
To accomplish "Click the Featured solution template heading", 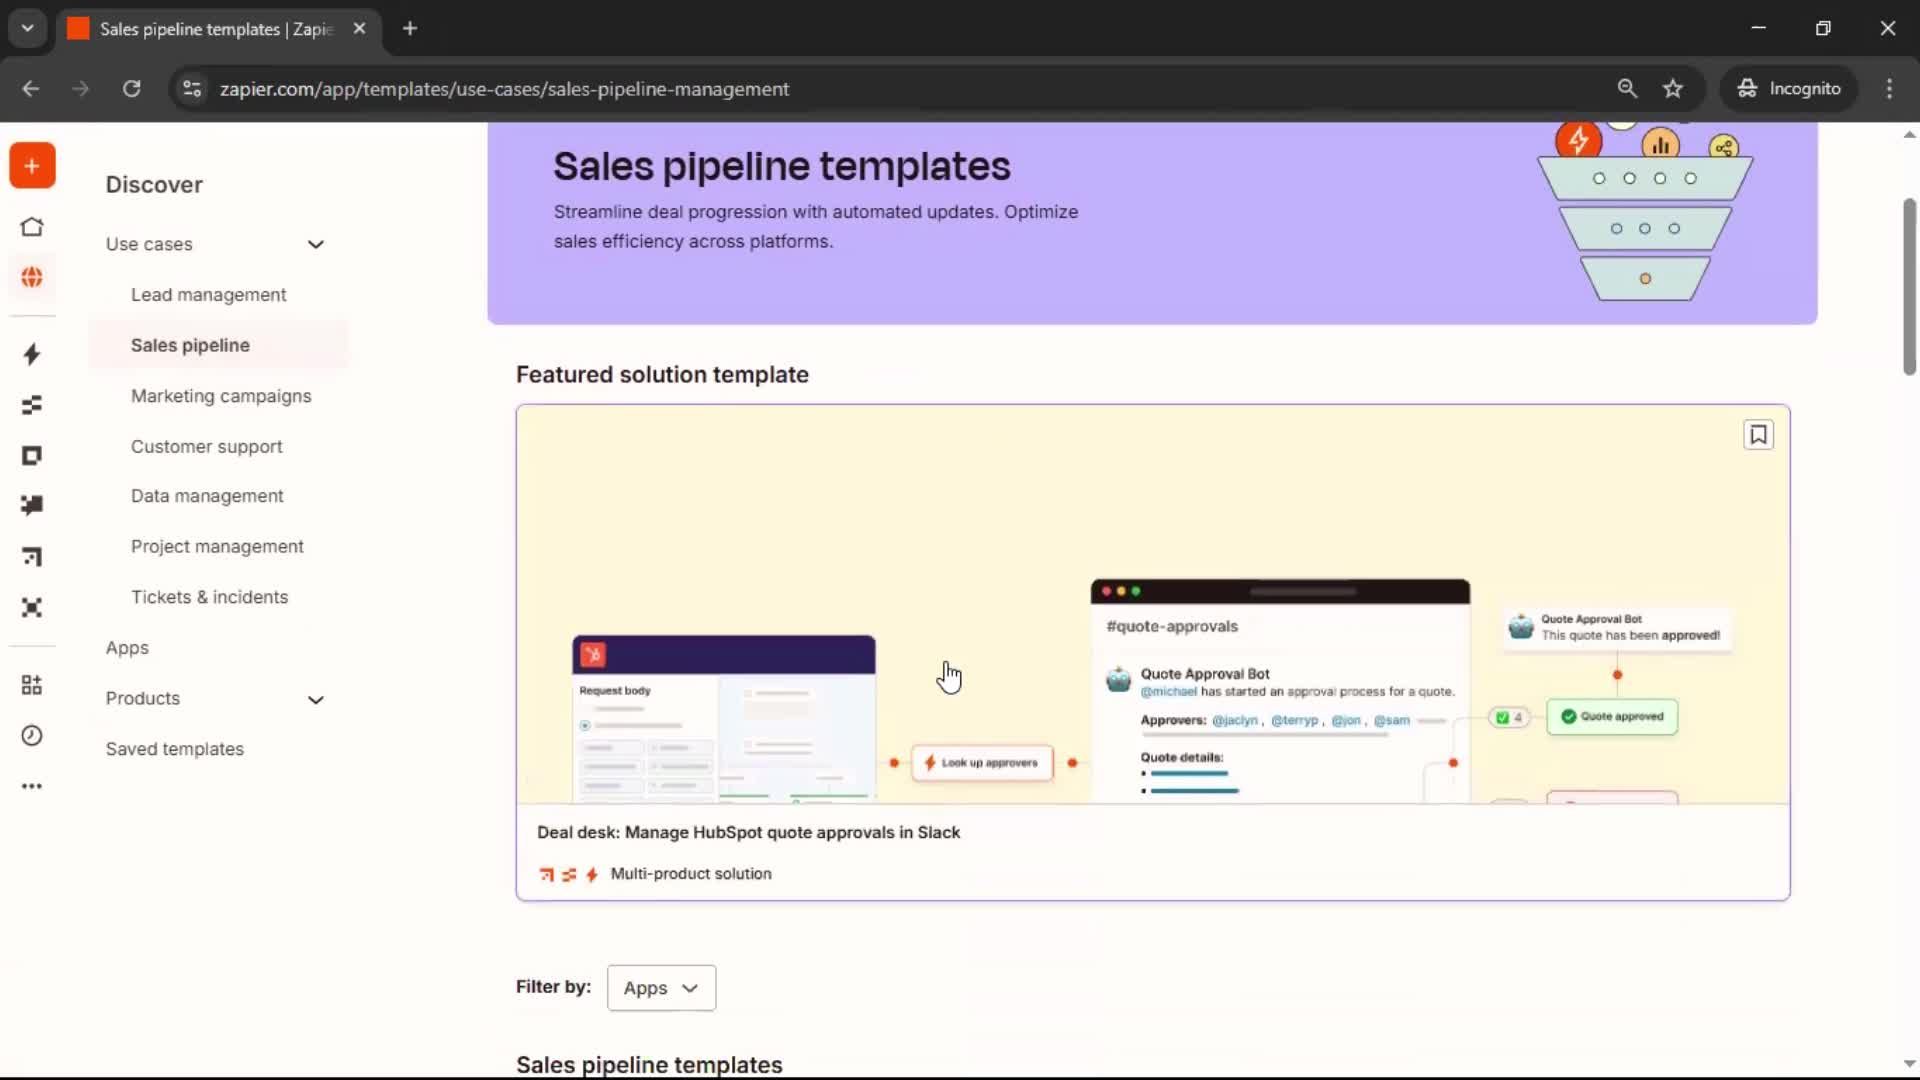I will [662, 375].
